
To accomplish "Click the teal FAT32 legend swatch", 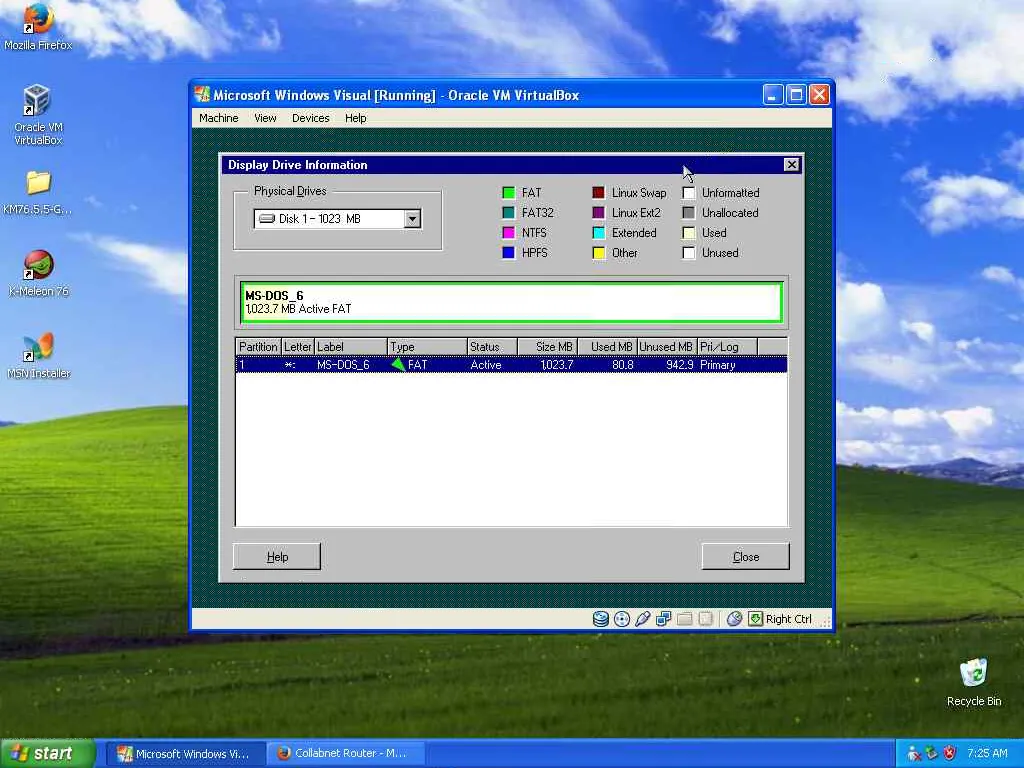I will tap(509, 213).
